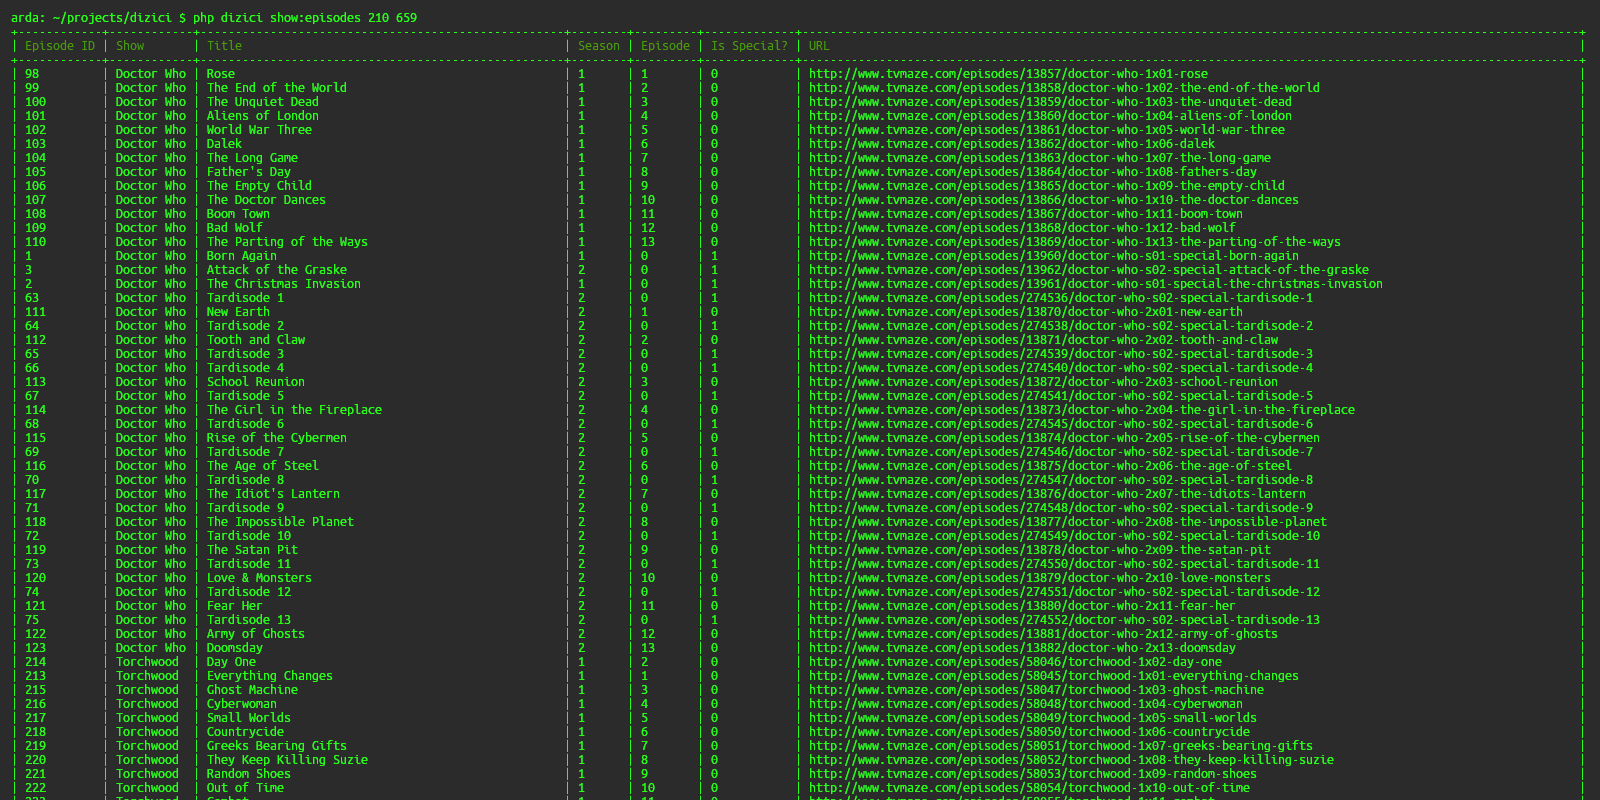
Task: Click the title 'Attack of the Graske'
Action: (x=277, y=270)
